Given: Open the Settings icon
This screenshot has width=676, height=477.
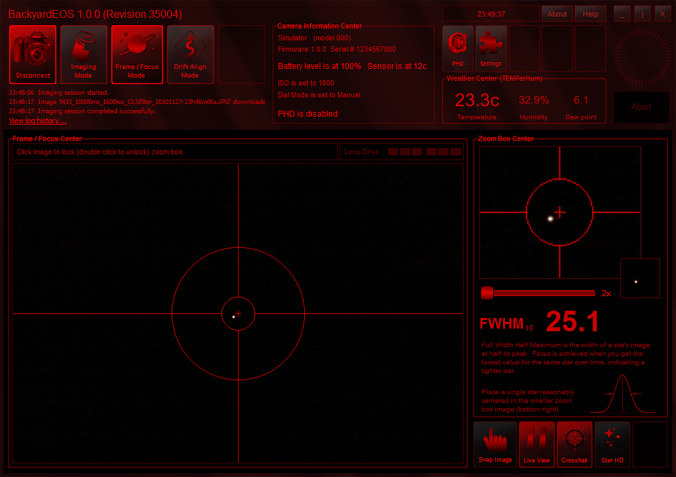Looking at the screenshot, I should [x=490, y=46].
